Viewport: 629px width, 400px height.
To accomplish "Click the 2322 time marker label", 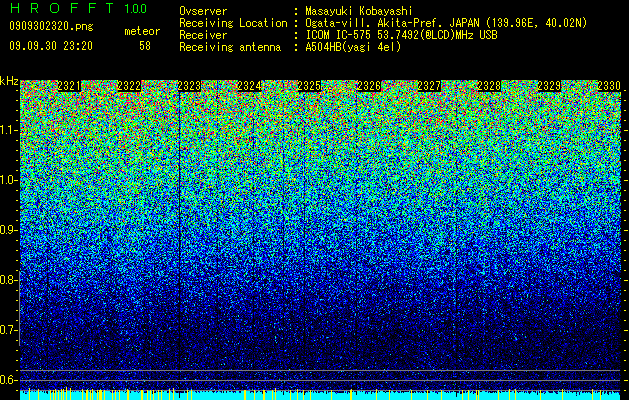I will coord(129,86).
